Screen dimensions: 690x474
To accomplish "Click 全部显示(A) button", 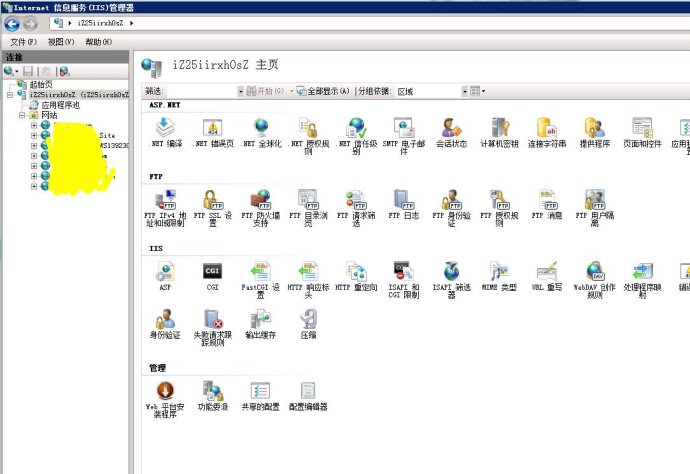I will tap(323, 91).
